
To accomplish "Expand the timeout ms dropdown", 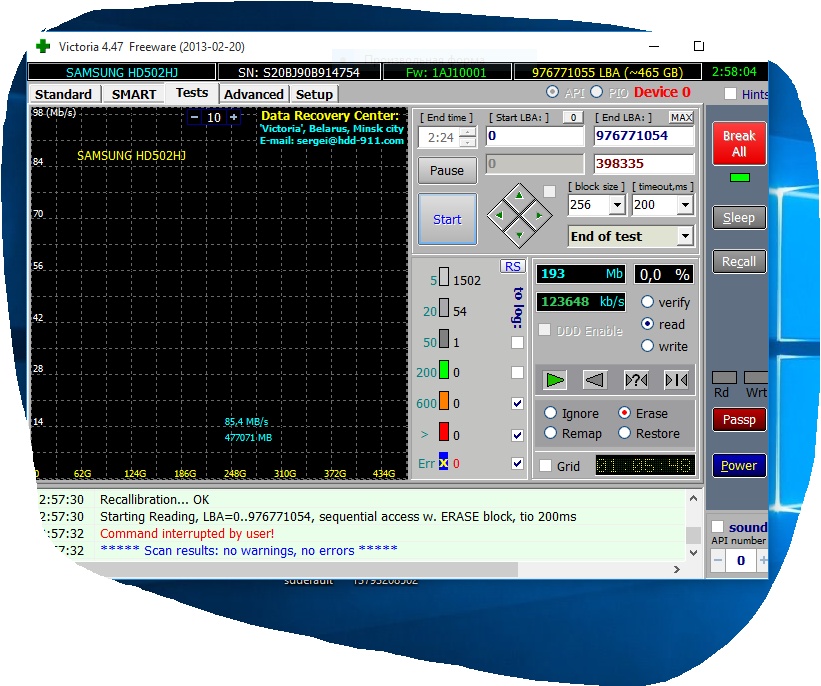I will point(683,205).
